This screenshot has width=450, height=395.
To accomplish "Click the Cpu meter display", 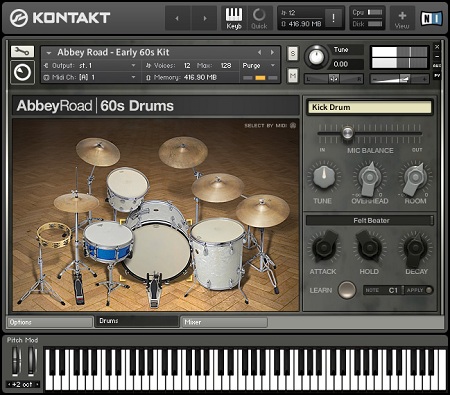I will pos(367,12).
